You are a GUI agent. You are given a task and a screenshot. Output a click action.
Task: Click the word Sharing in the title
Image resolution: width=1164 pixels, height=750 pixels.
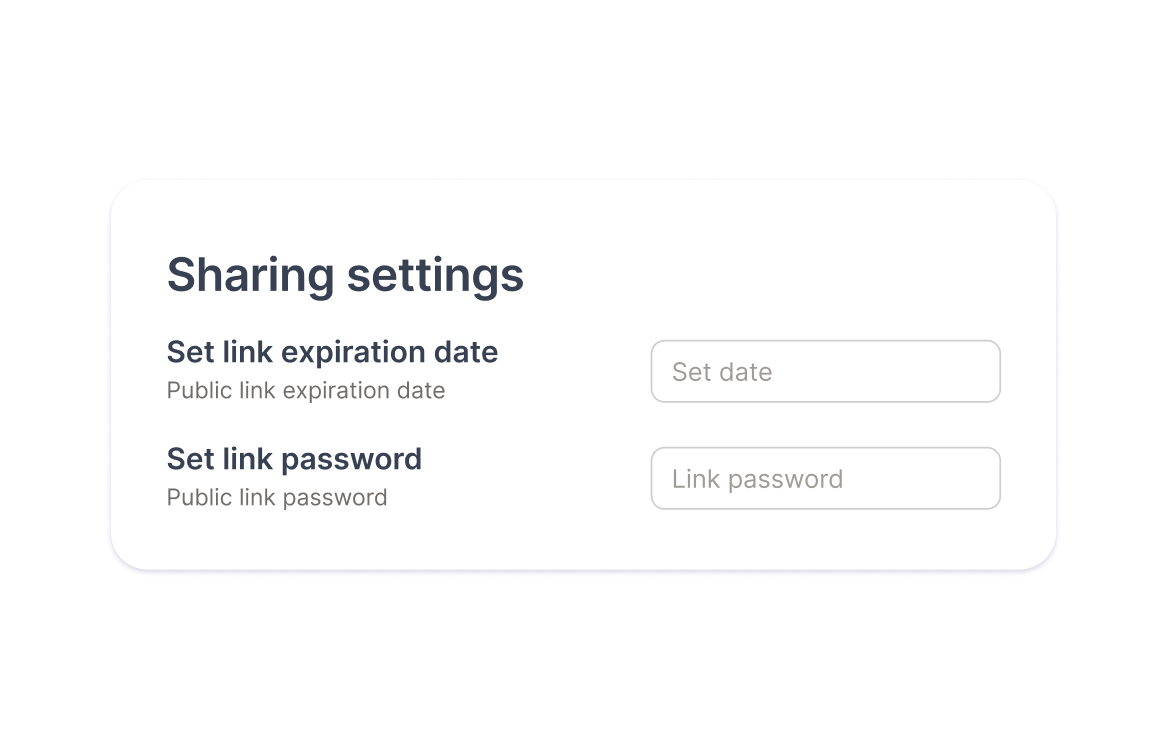(x=250, y=275)
